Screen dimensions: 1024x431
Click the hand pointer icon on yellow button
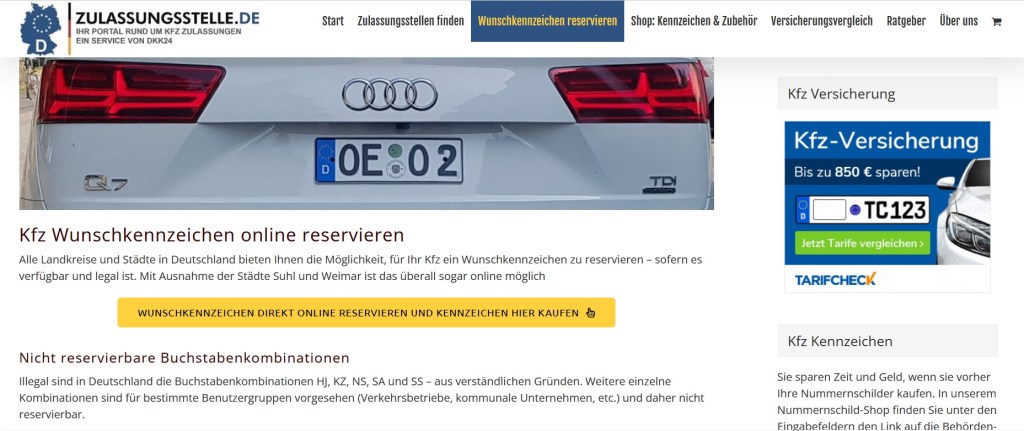pos(590,313)
